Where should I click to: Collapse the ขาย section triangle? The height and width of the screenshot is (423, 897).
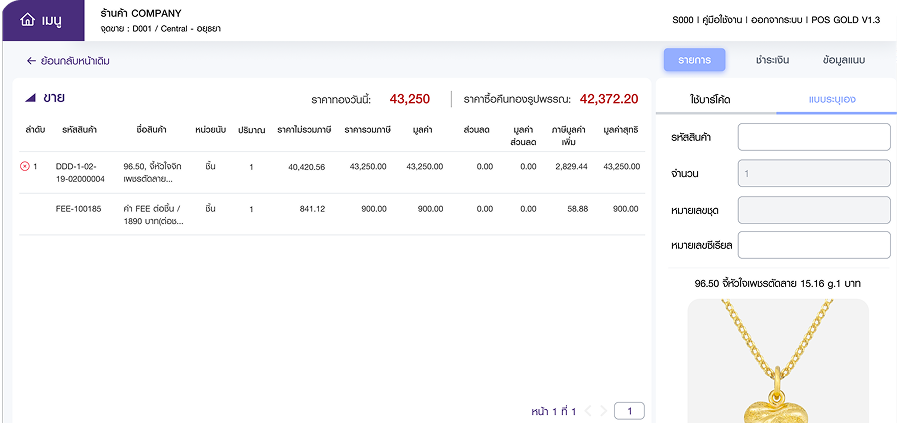pyautogui.click(x=30, y=98)
